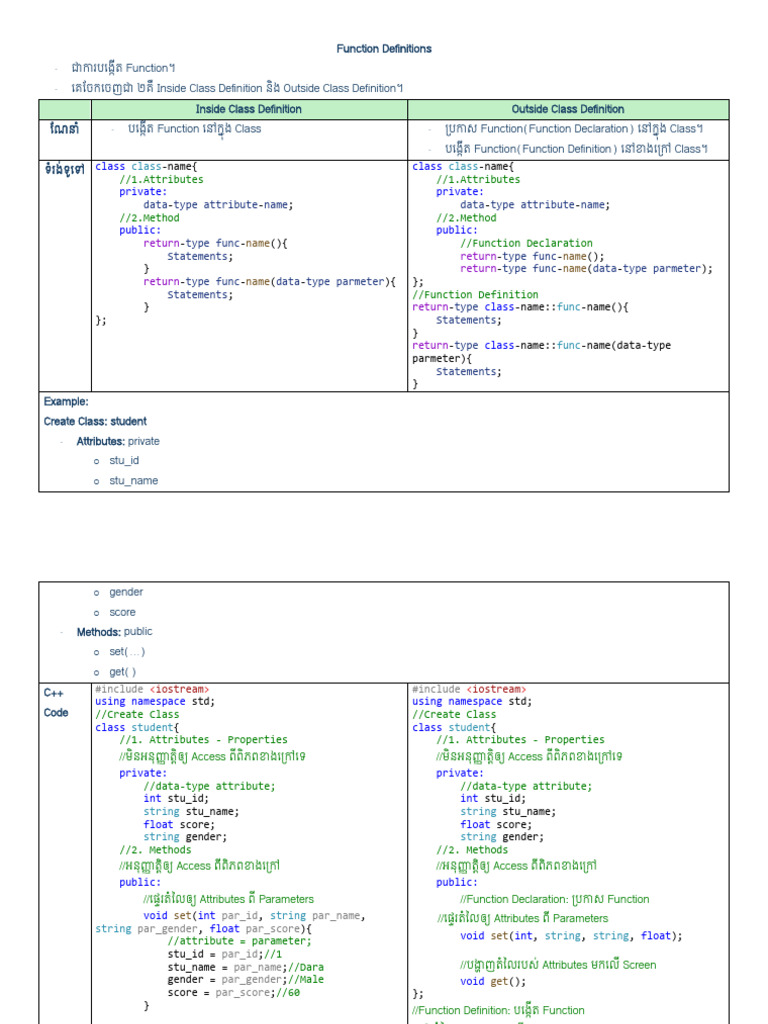The width and height of the screenshot is (768, 1024).
Task: Click the 'return-type func-name();' declaration line
Action: pos(532,256)
